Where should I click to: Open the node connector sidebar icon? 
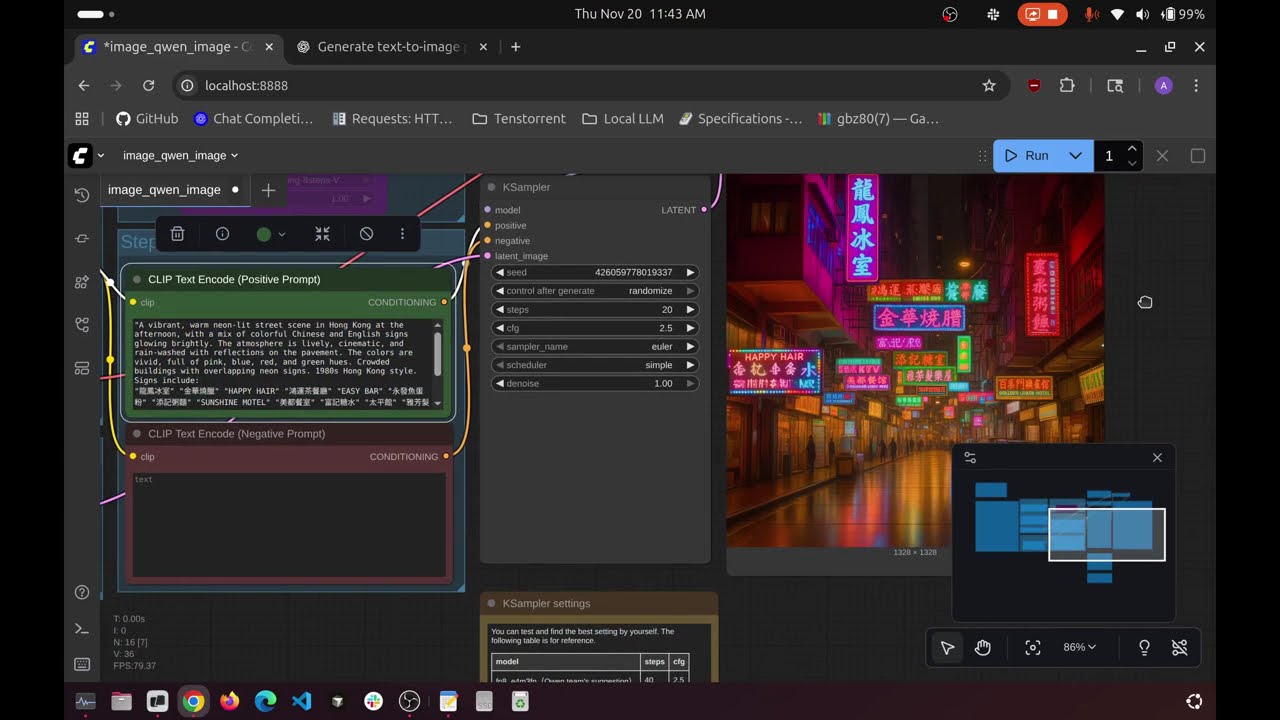82,239
